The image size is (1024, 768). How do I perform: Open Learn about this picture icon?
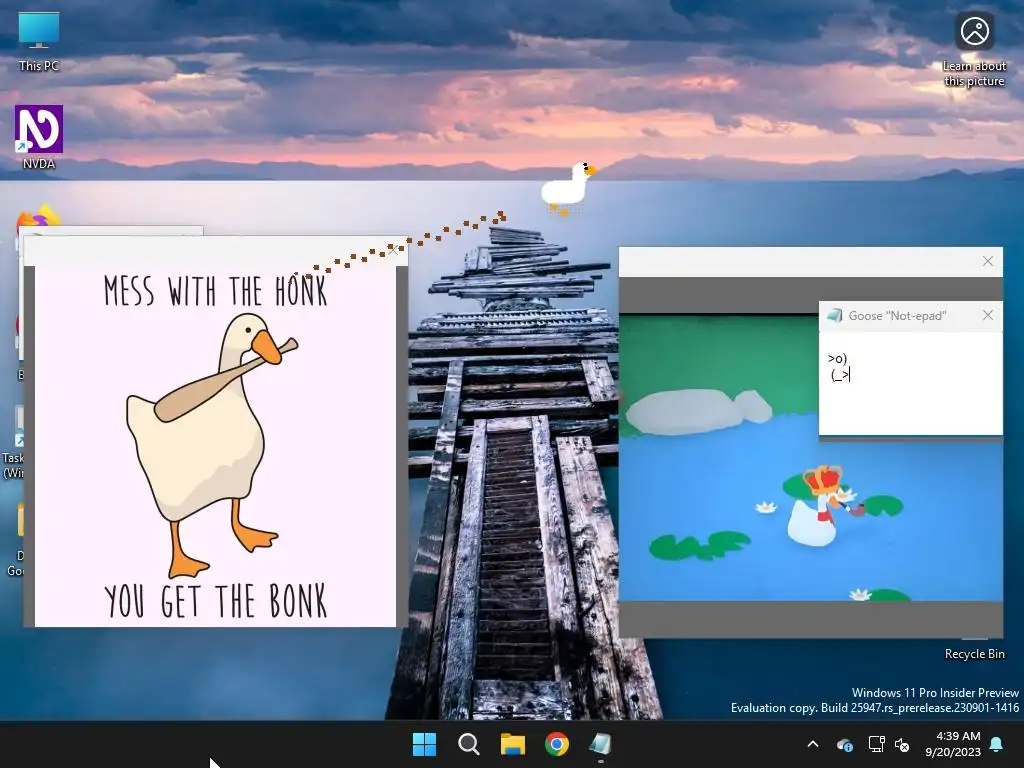point(974,49)
